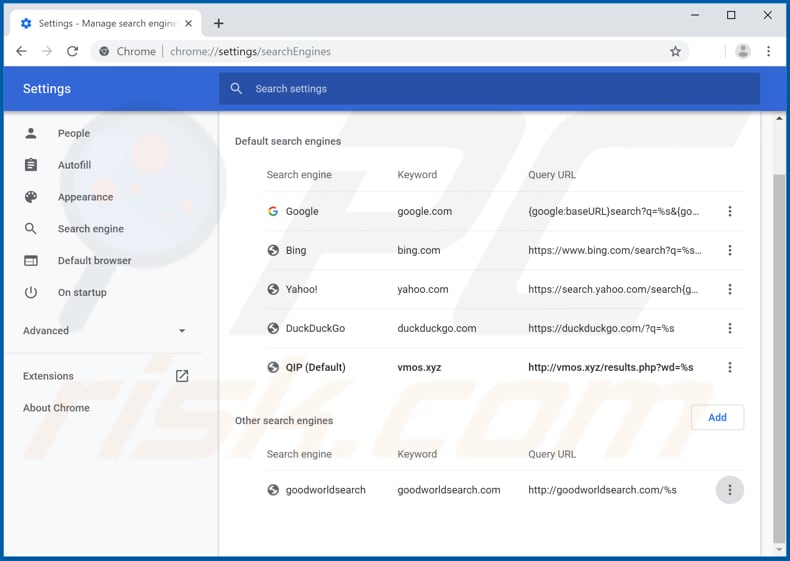
Task: Reload the settings page
Action: (73, 51)
